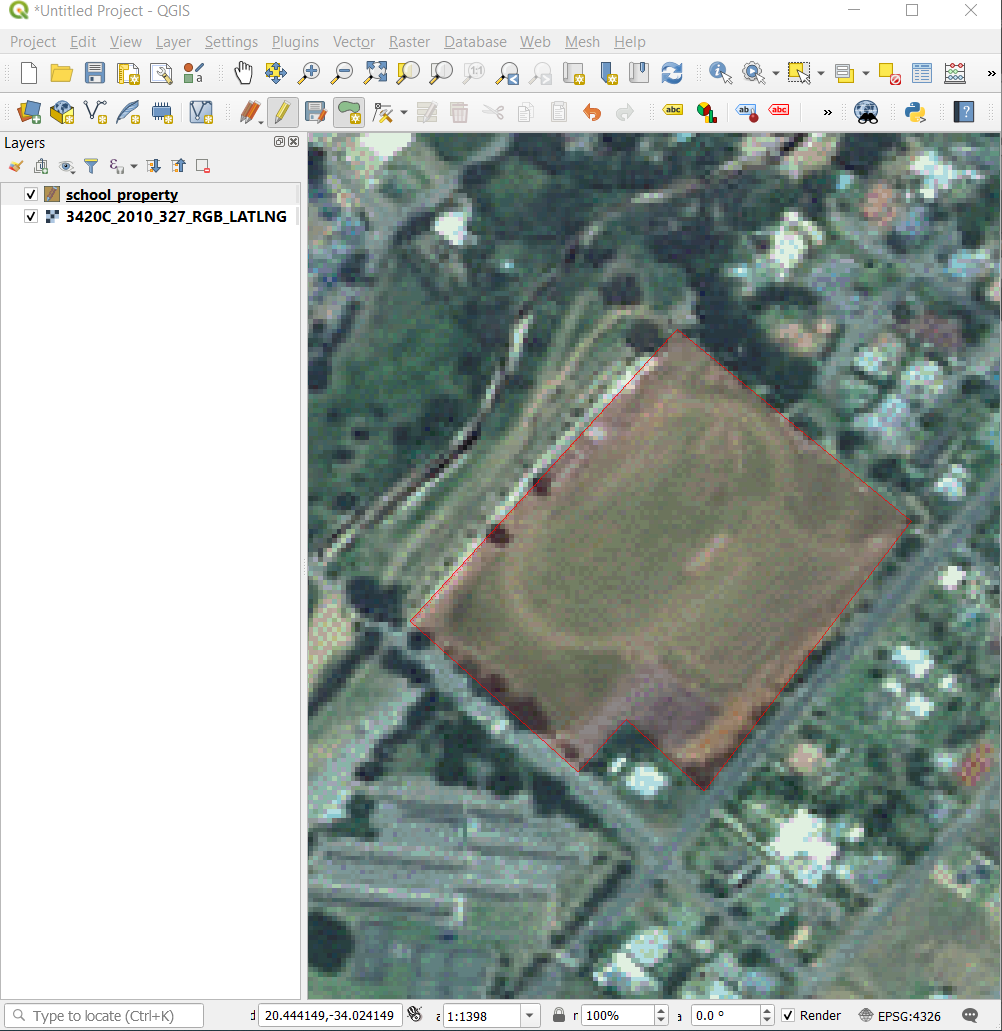Viewport: 1002px width, 1031px height.
Task: Open the map scale dropdown
Action: [x=528, y=1015]
